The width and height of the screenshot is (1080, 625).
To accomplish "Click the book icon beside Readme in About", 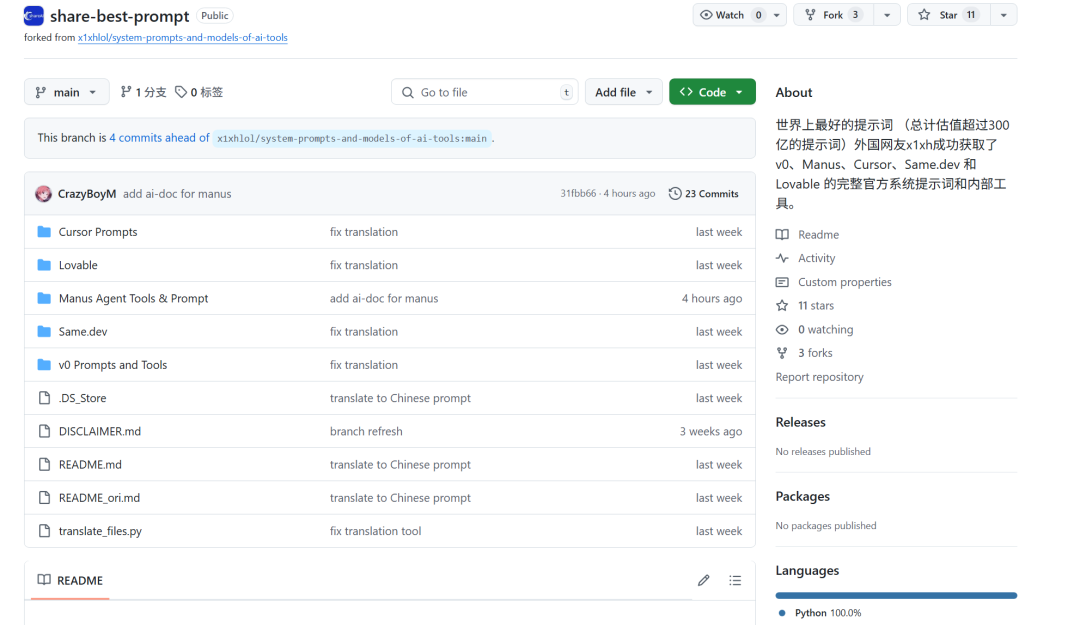I will click(782, 234).
